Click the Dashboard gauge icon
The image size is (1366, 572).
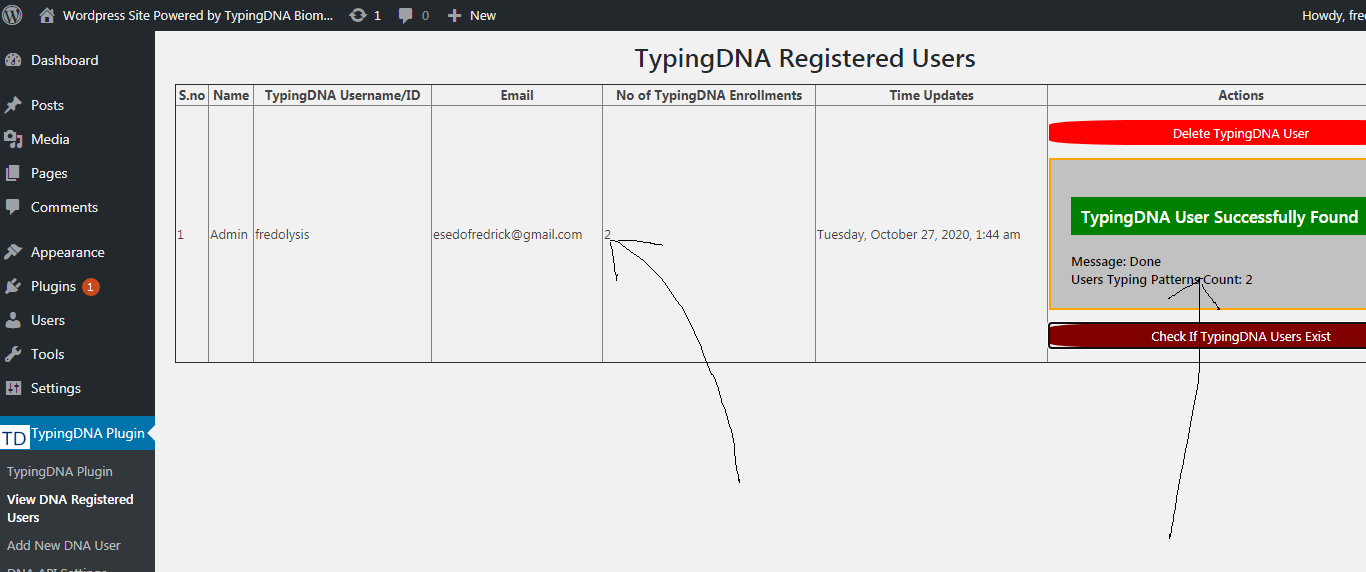coord(13,60)
